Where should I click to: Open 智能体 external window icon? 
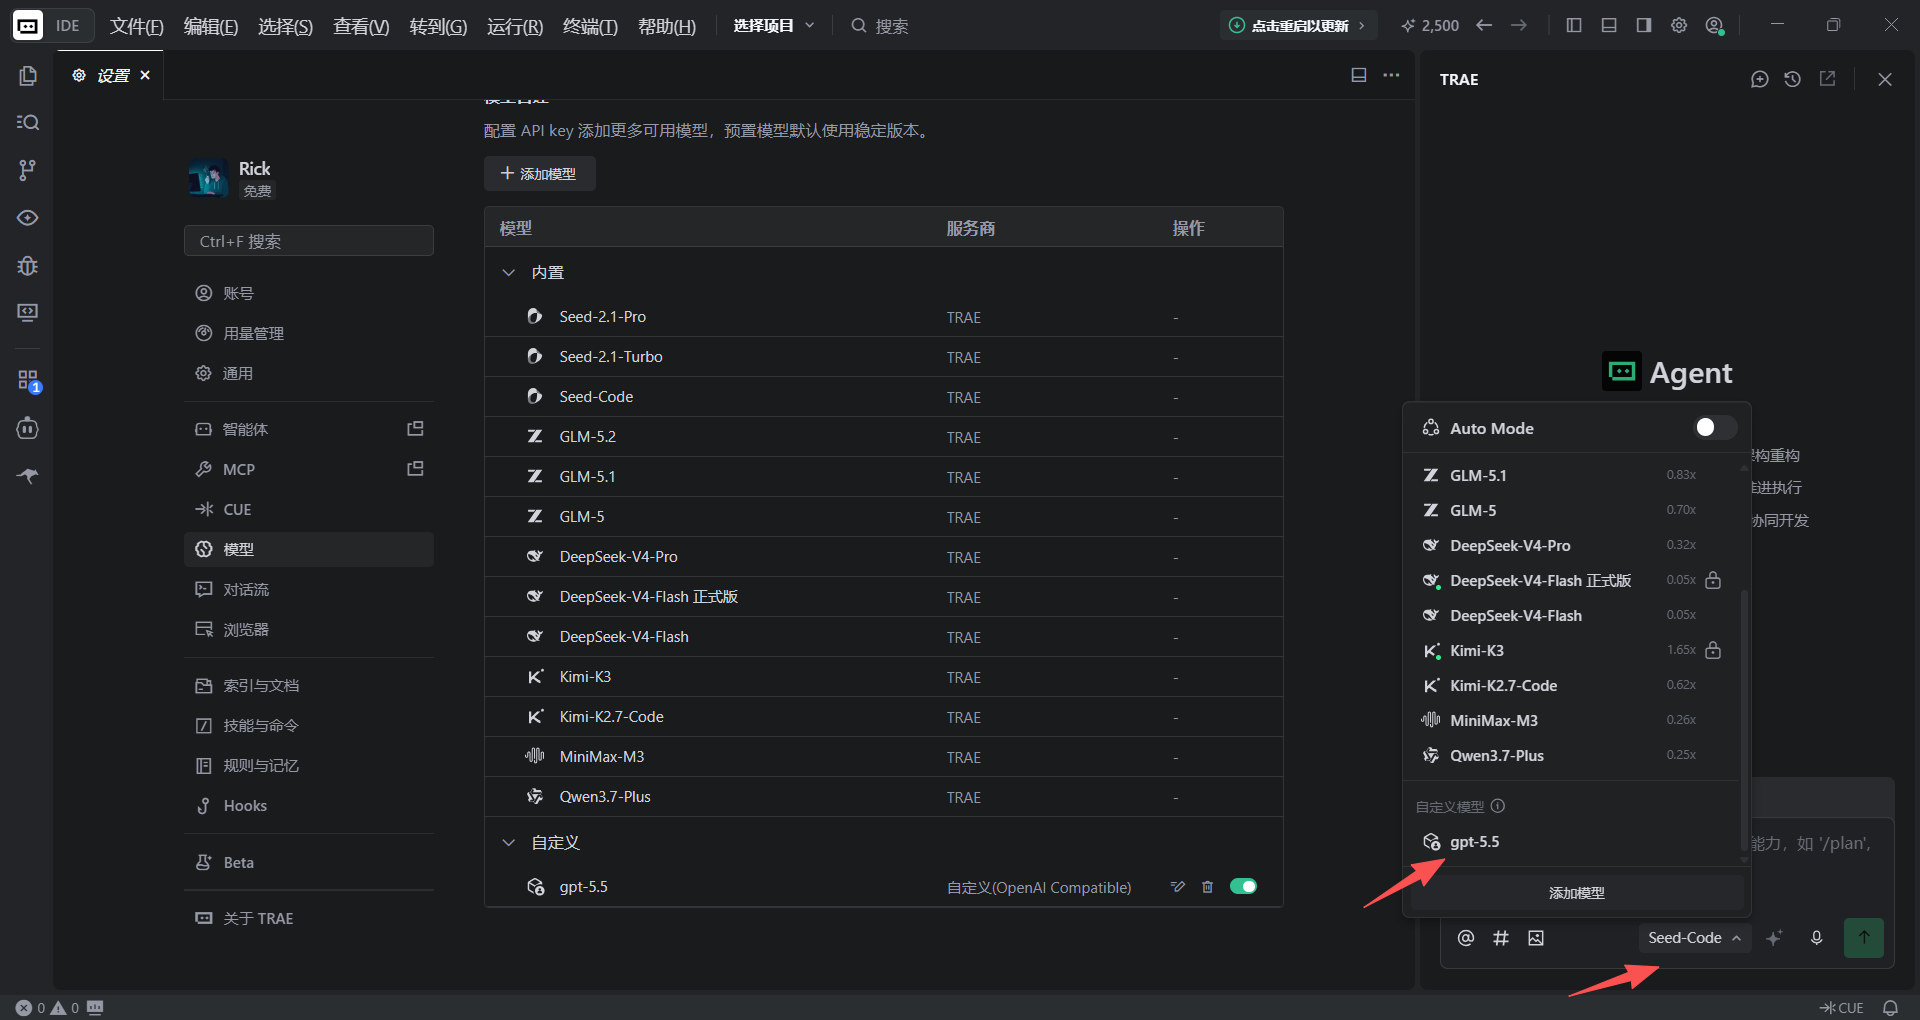coord(416,429)
